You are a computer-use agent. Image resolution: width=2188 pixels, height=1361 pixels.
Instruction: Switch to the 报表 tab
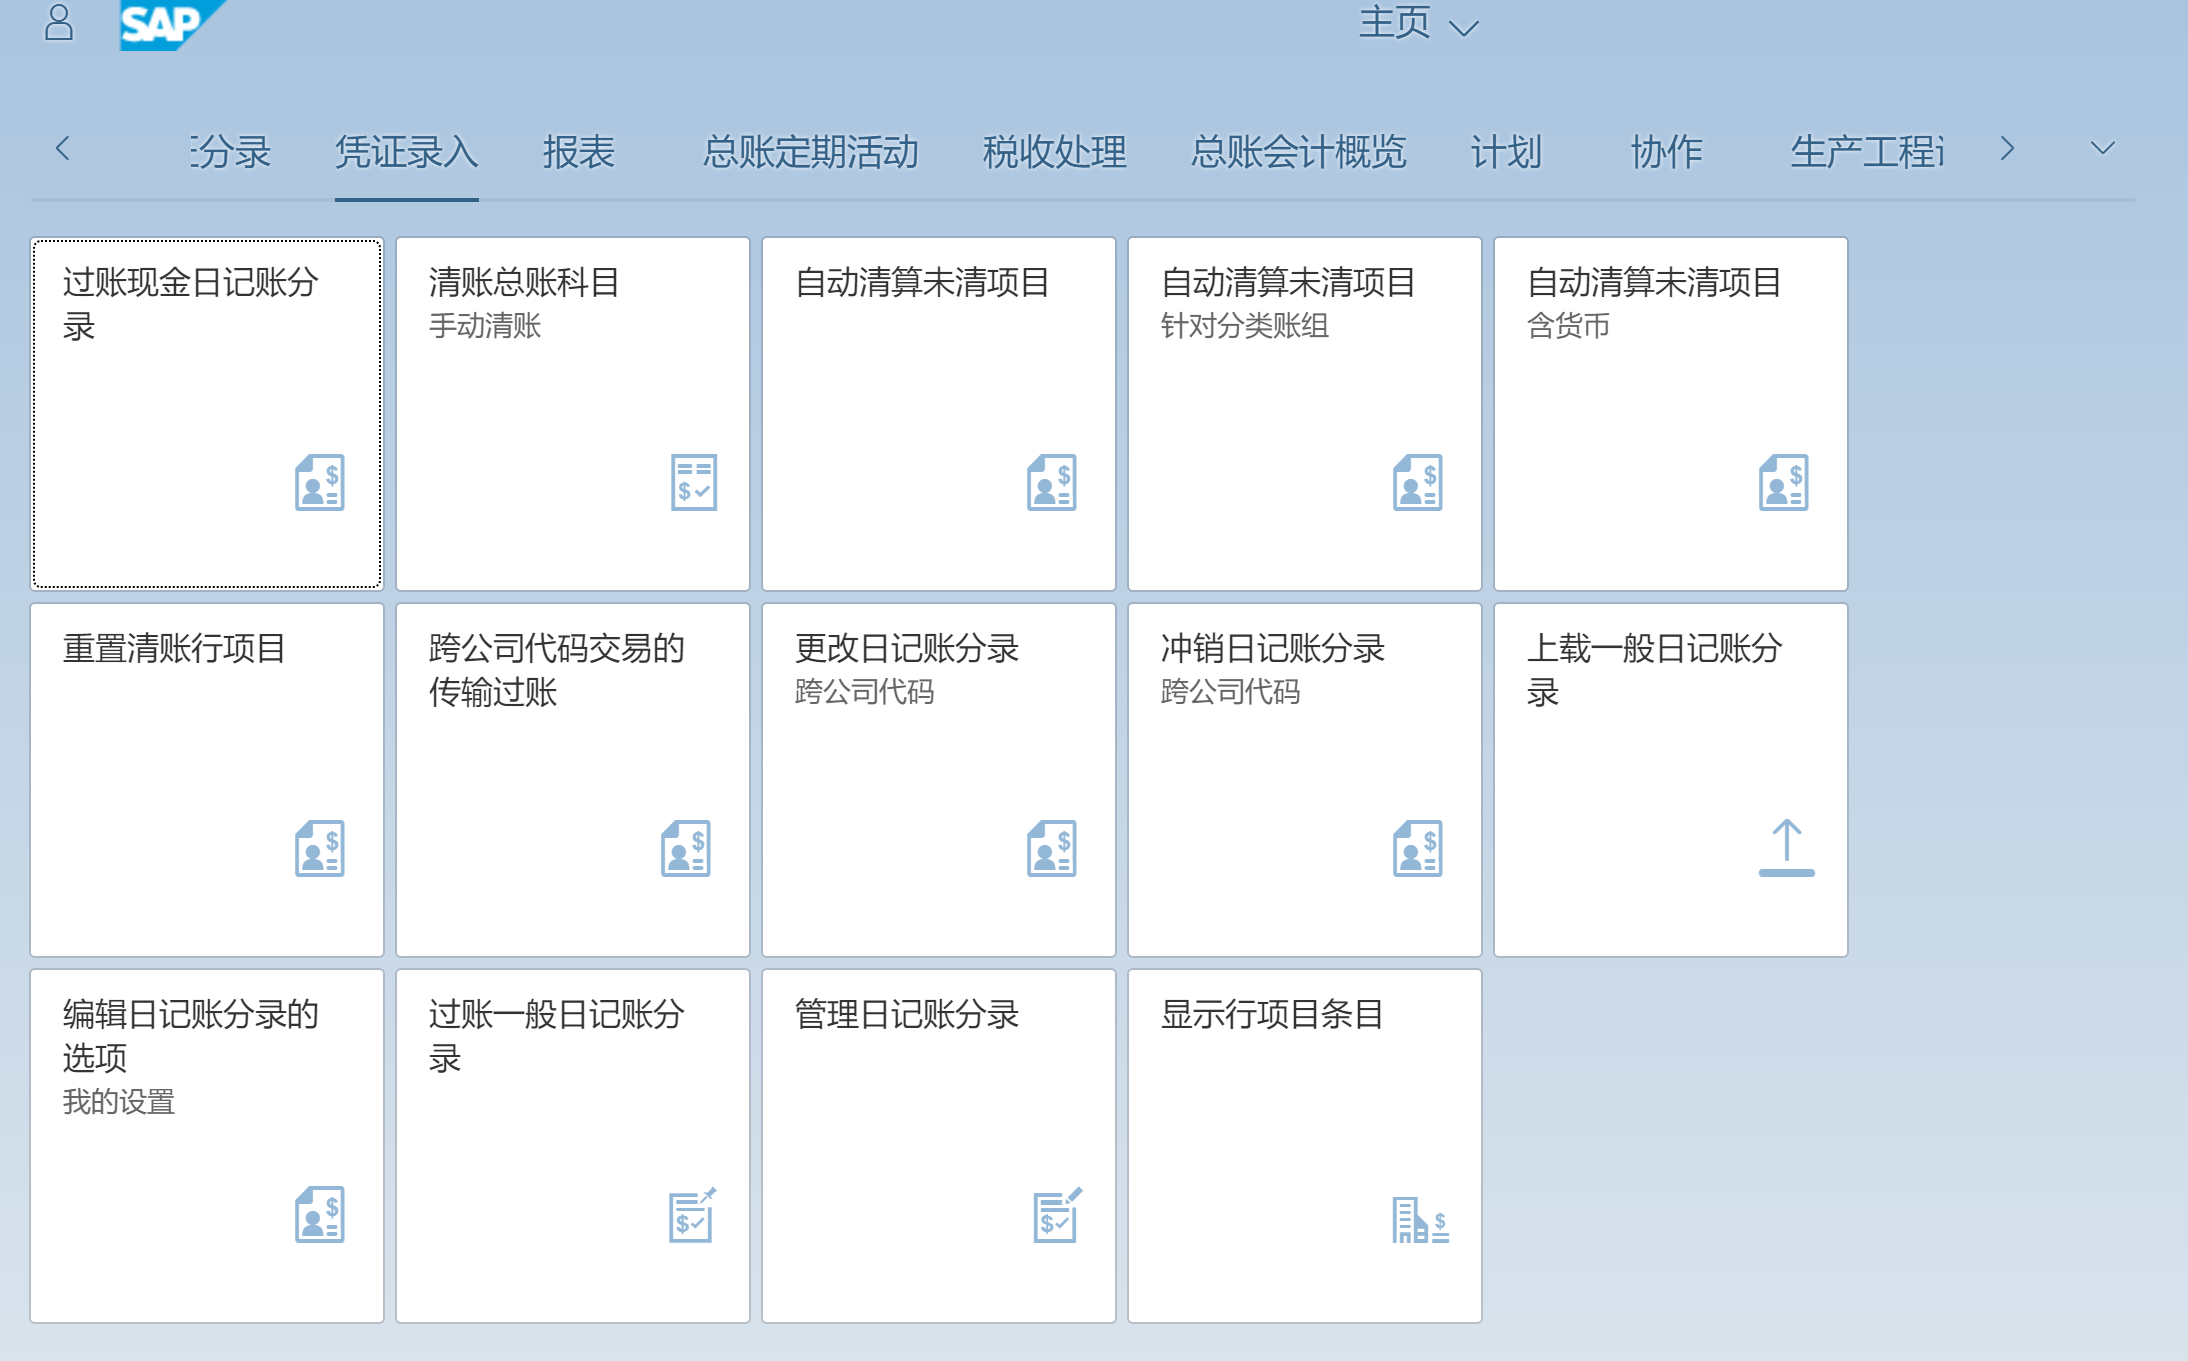[x=578, y=152]
